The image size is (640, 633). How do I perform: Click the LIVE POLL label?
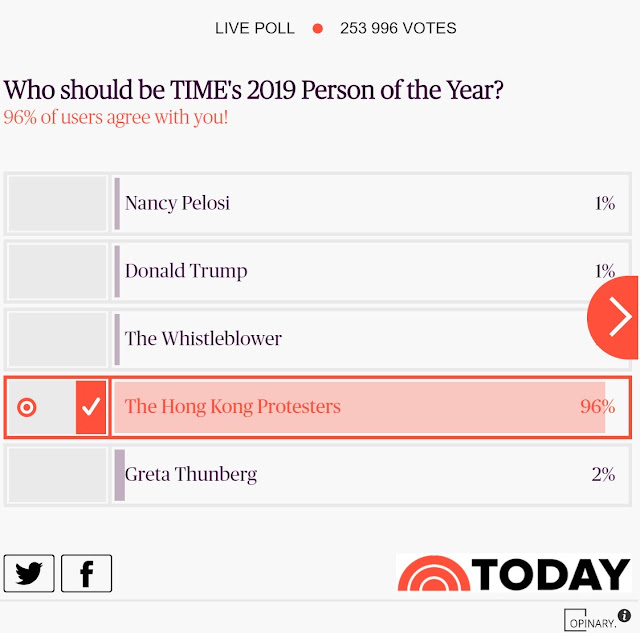(x=255, y=28)
